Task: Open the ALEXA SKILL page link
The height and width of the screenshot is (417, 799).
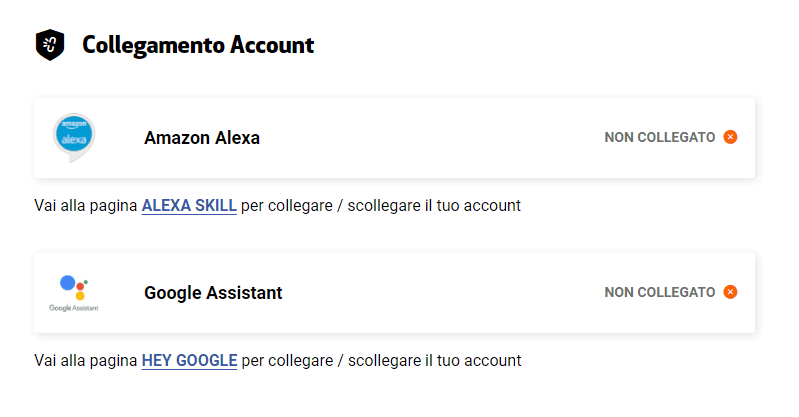Action: pyautogui.click(x=189, y=206)
